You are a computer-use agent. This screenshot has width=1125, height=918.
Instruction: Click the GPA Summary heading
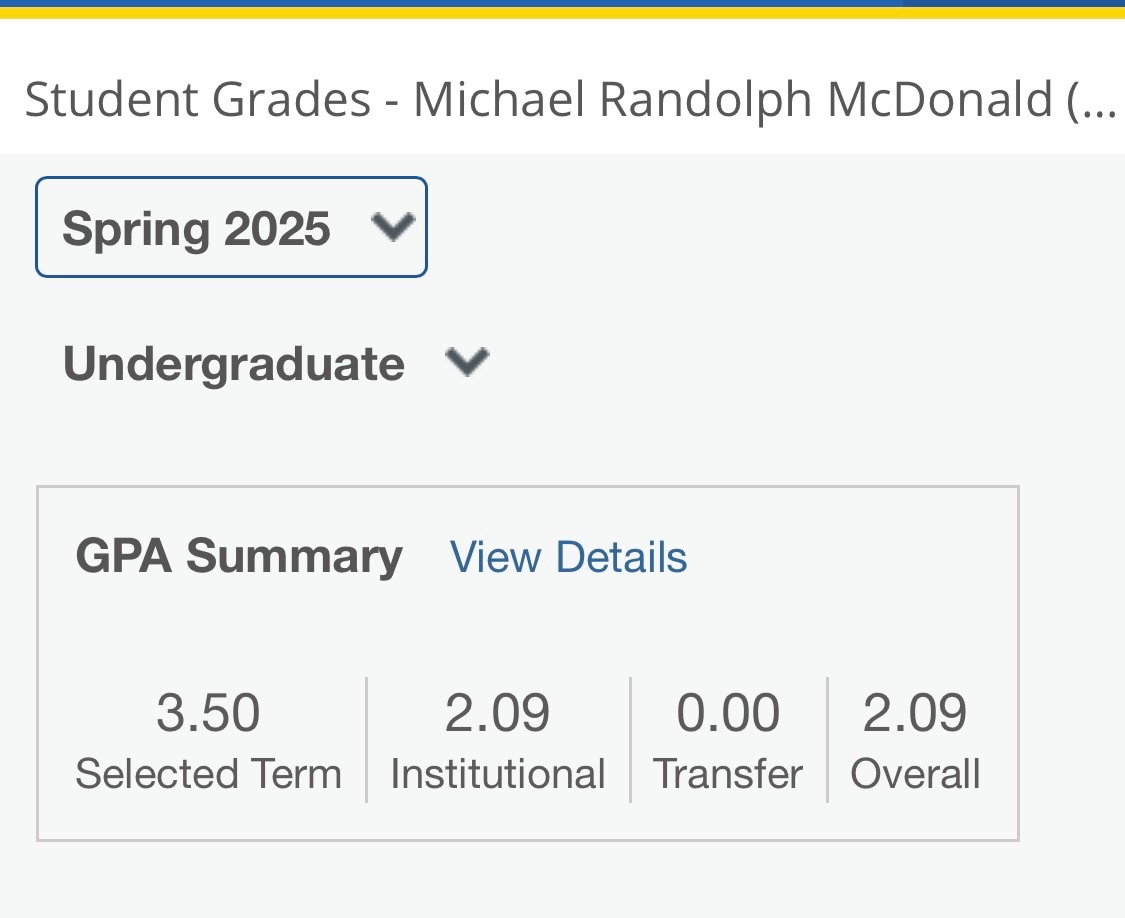[239, 556]
